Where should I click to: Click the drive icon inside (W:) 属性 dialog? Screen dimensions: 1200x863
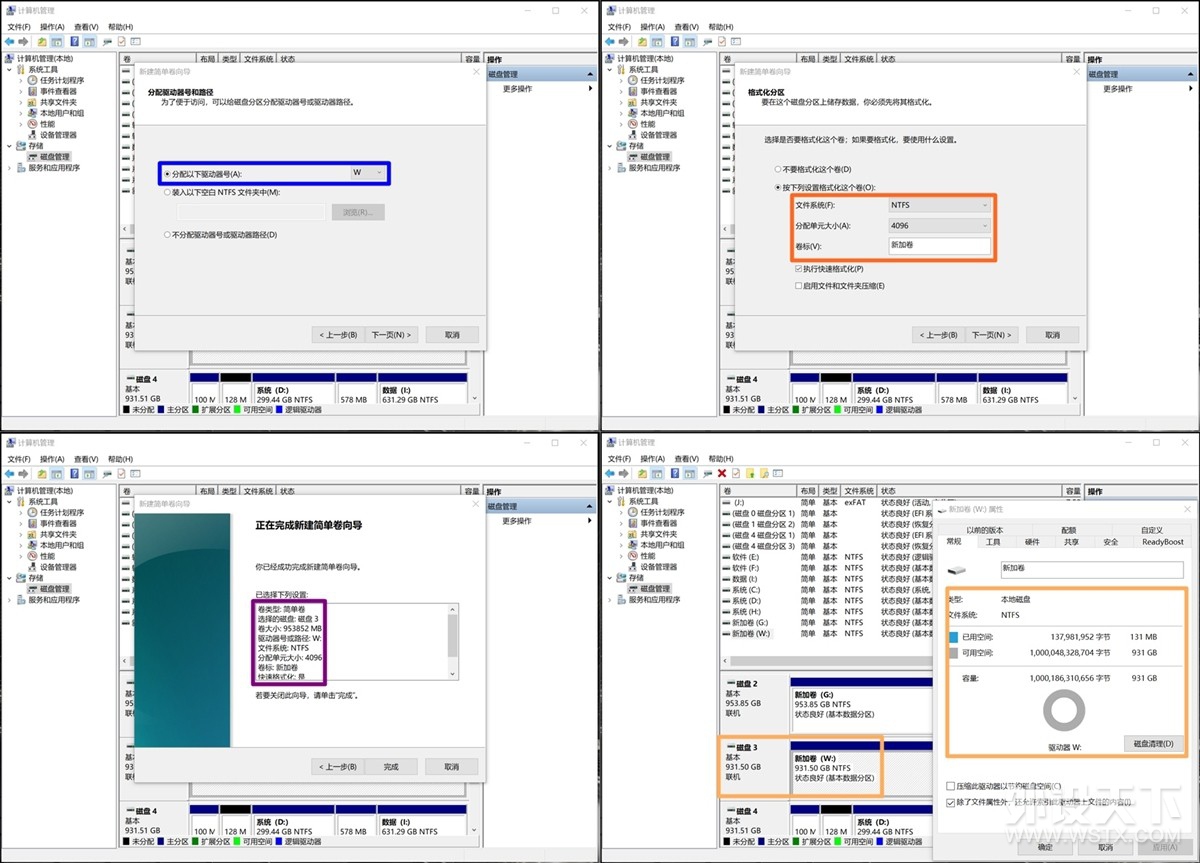[x=956, y=568]
